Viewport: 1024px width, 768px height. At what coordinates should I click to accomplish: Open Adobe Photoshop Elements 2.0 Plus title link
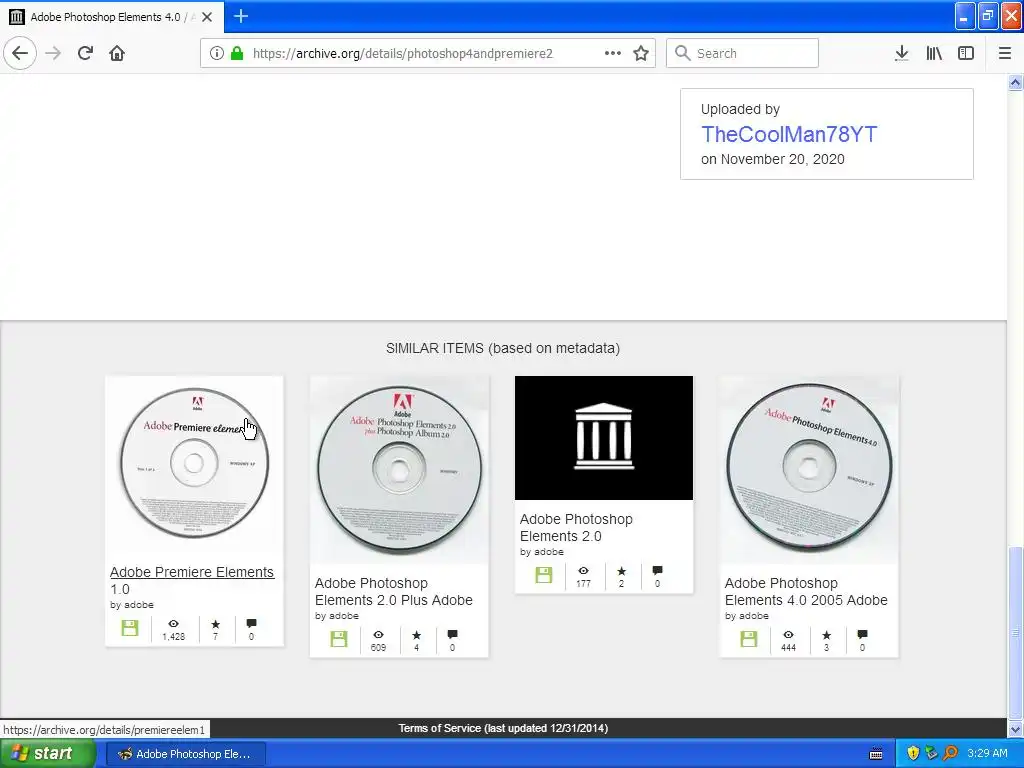[394, 591]
